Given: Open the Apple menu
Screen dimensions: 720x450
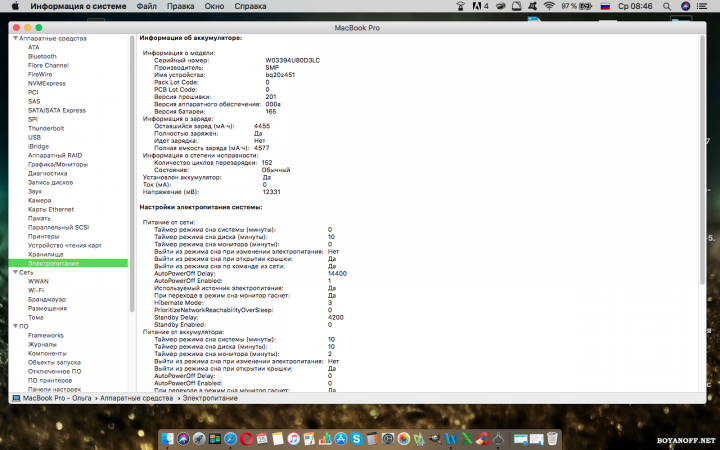Looking at the screenshot, I should [x=15, y=6].
